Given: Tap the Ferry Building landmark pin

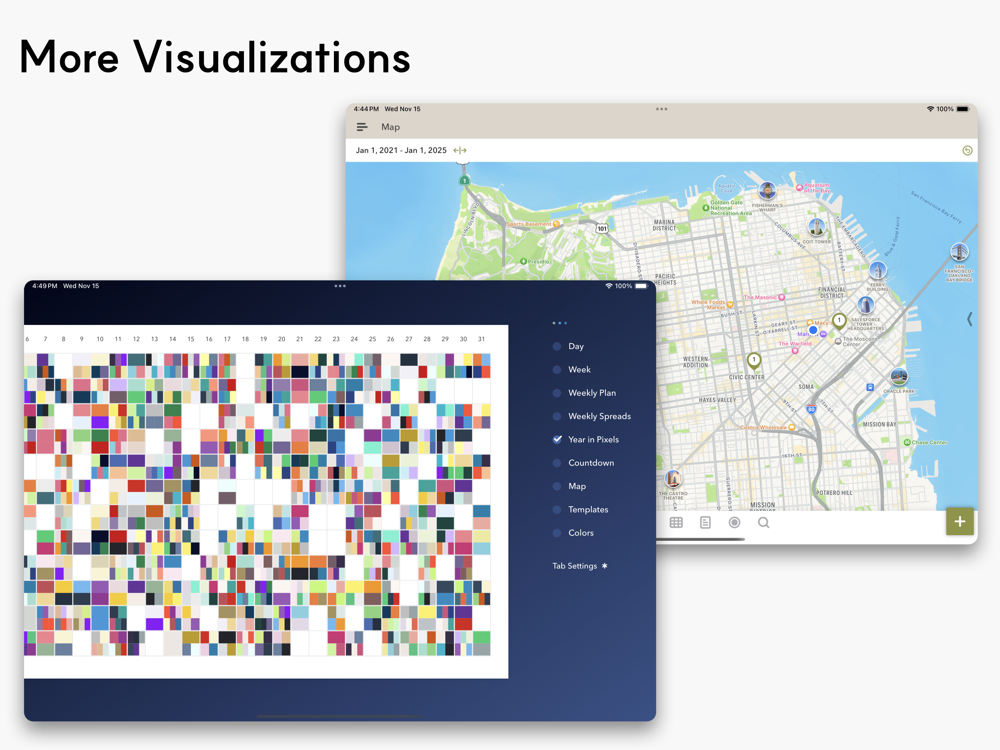Looking at the screenshot, I should tap(878, 270).
